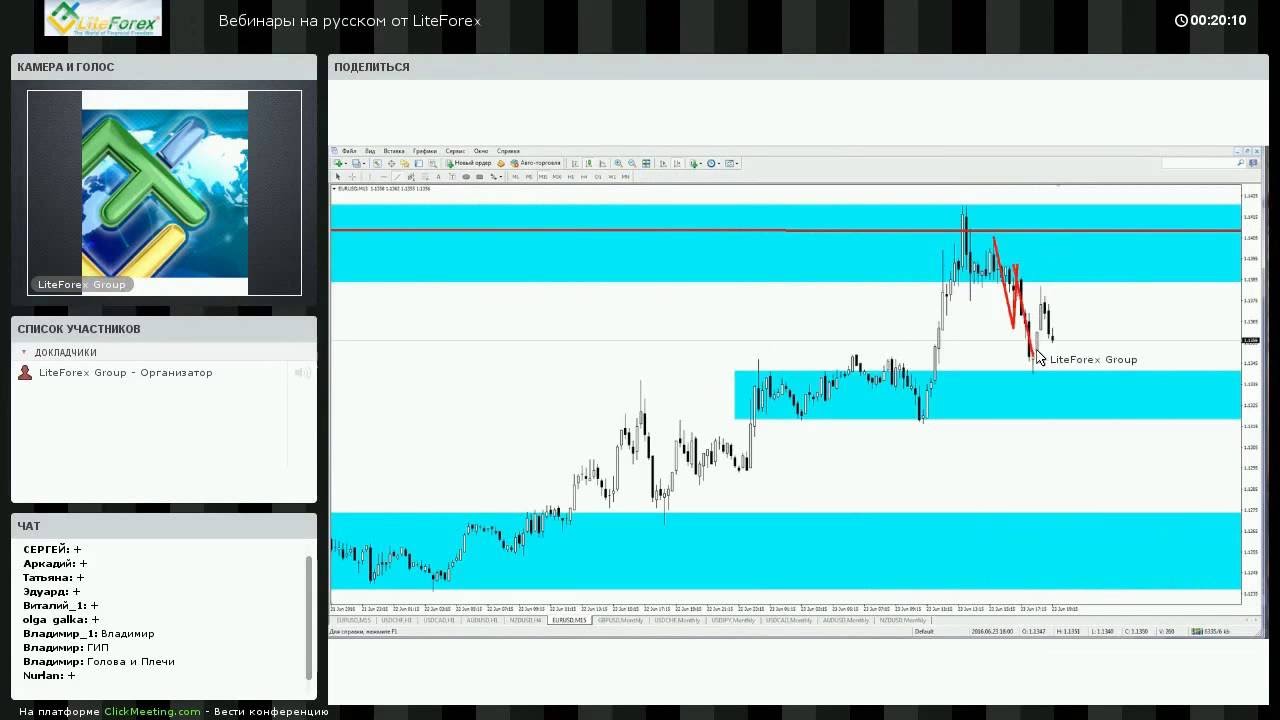Open the profiles dropdown in toolbar
Image resolution: width=1280 pixels, height=720 pixels.
358,163
